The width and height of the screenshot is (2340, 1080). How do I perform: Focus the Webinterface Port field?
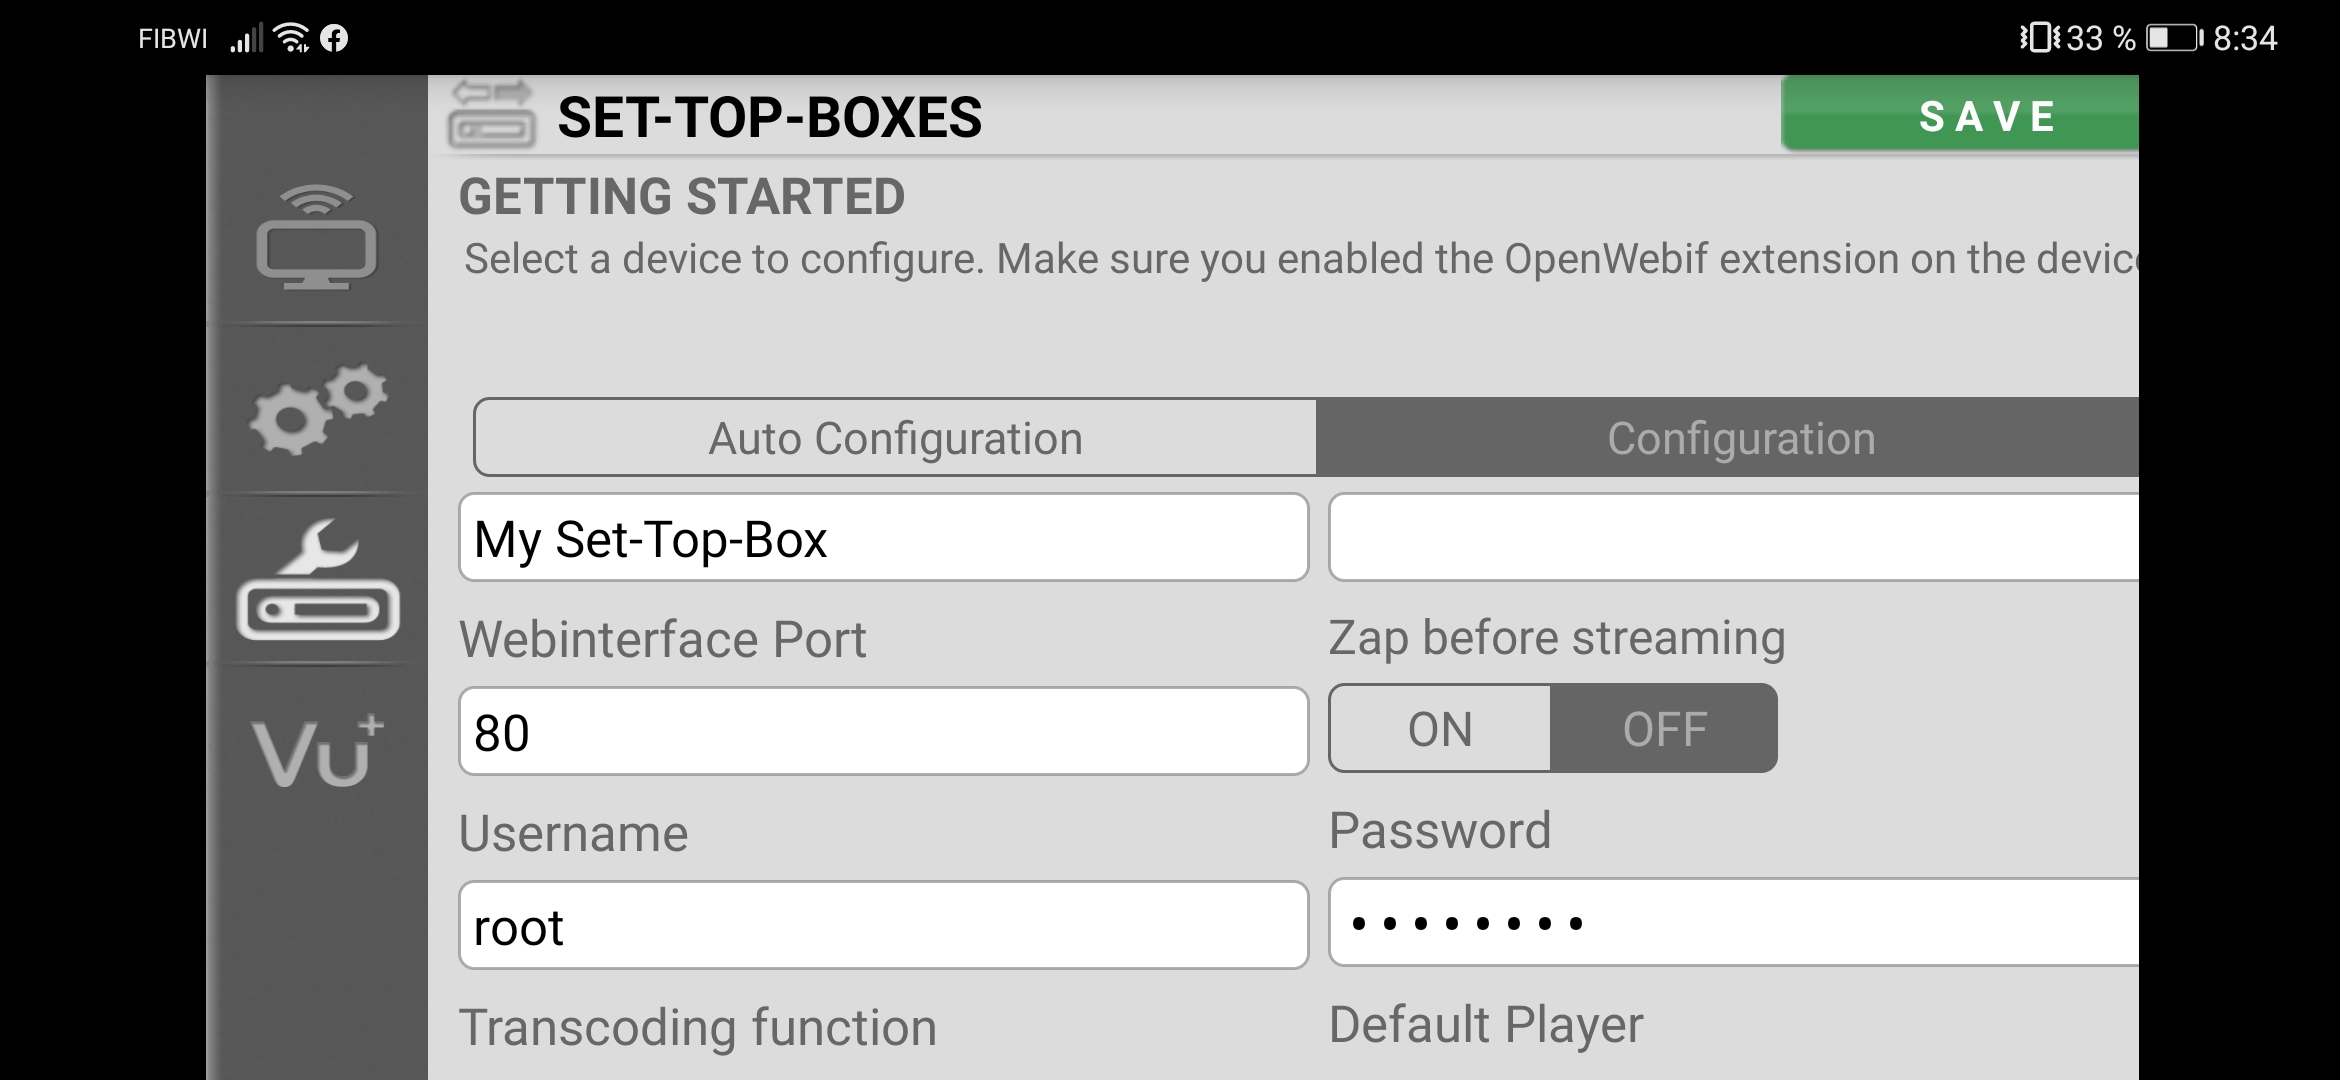click(x=884, y=731)
